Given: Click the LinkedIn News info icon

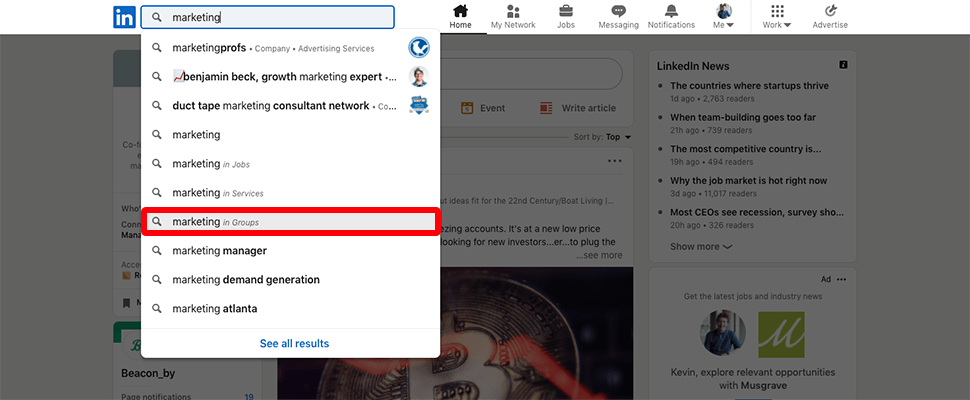Looking at the screenshot, I should [x=843, y=65].
